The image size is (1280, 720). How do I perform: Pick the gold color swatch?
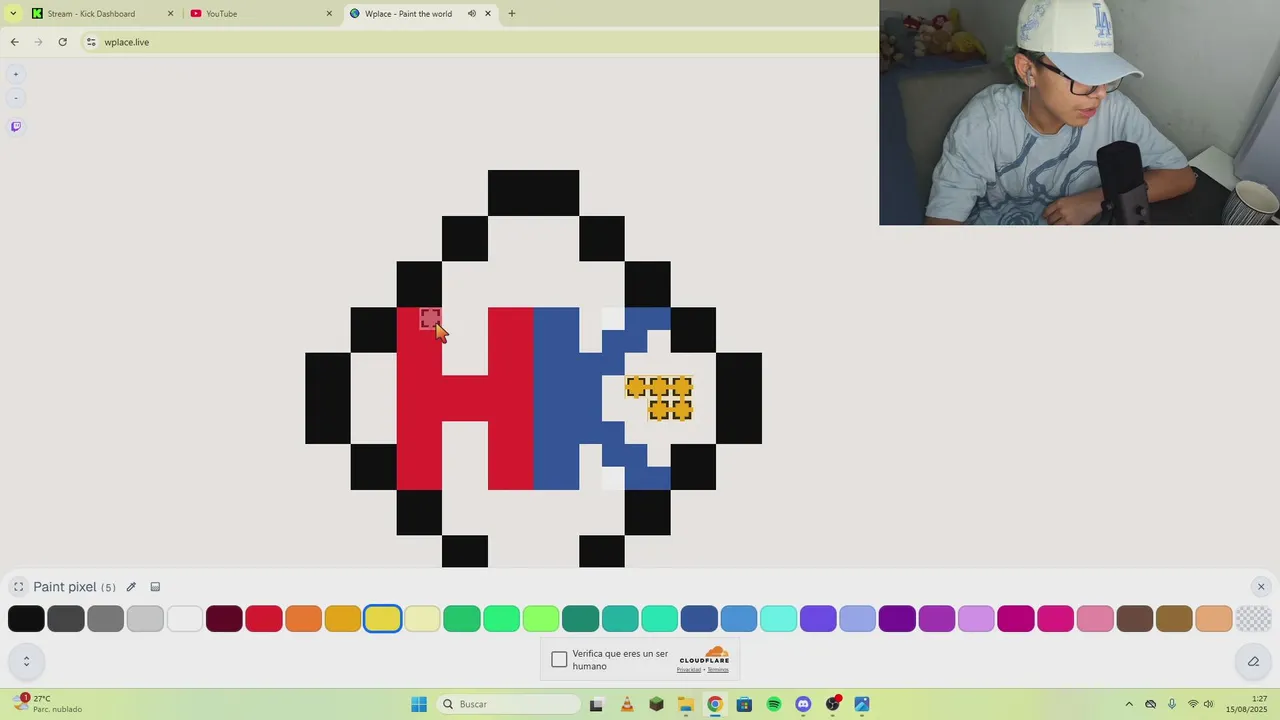pyautogui.click(x=343, y=619)
